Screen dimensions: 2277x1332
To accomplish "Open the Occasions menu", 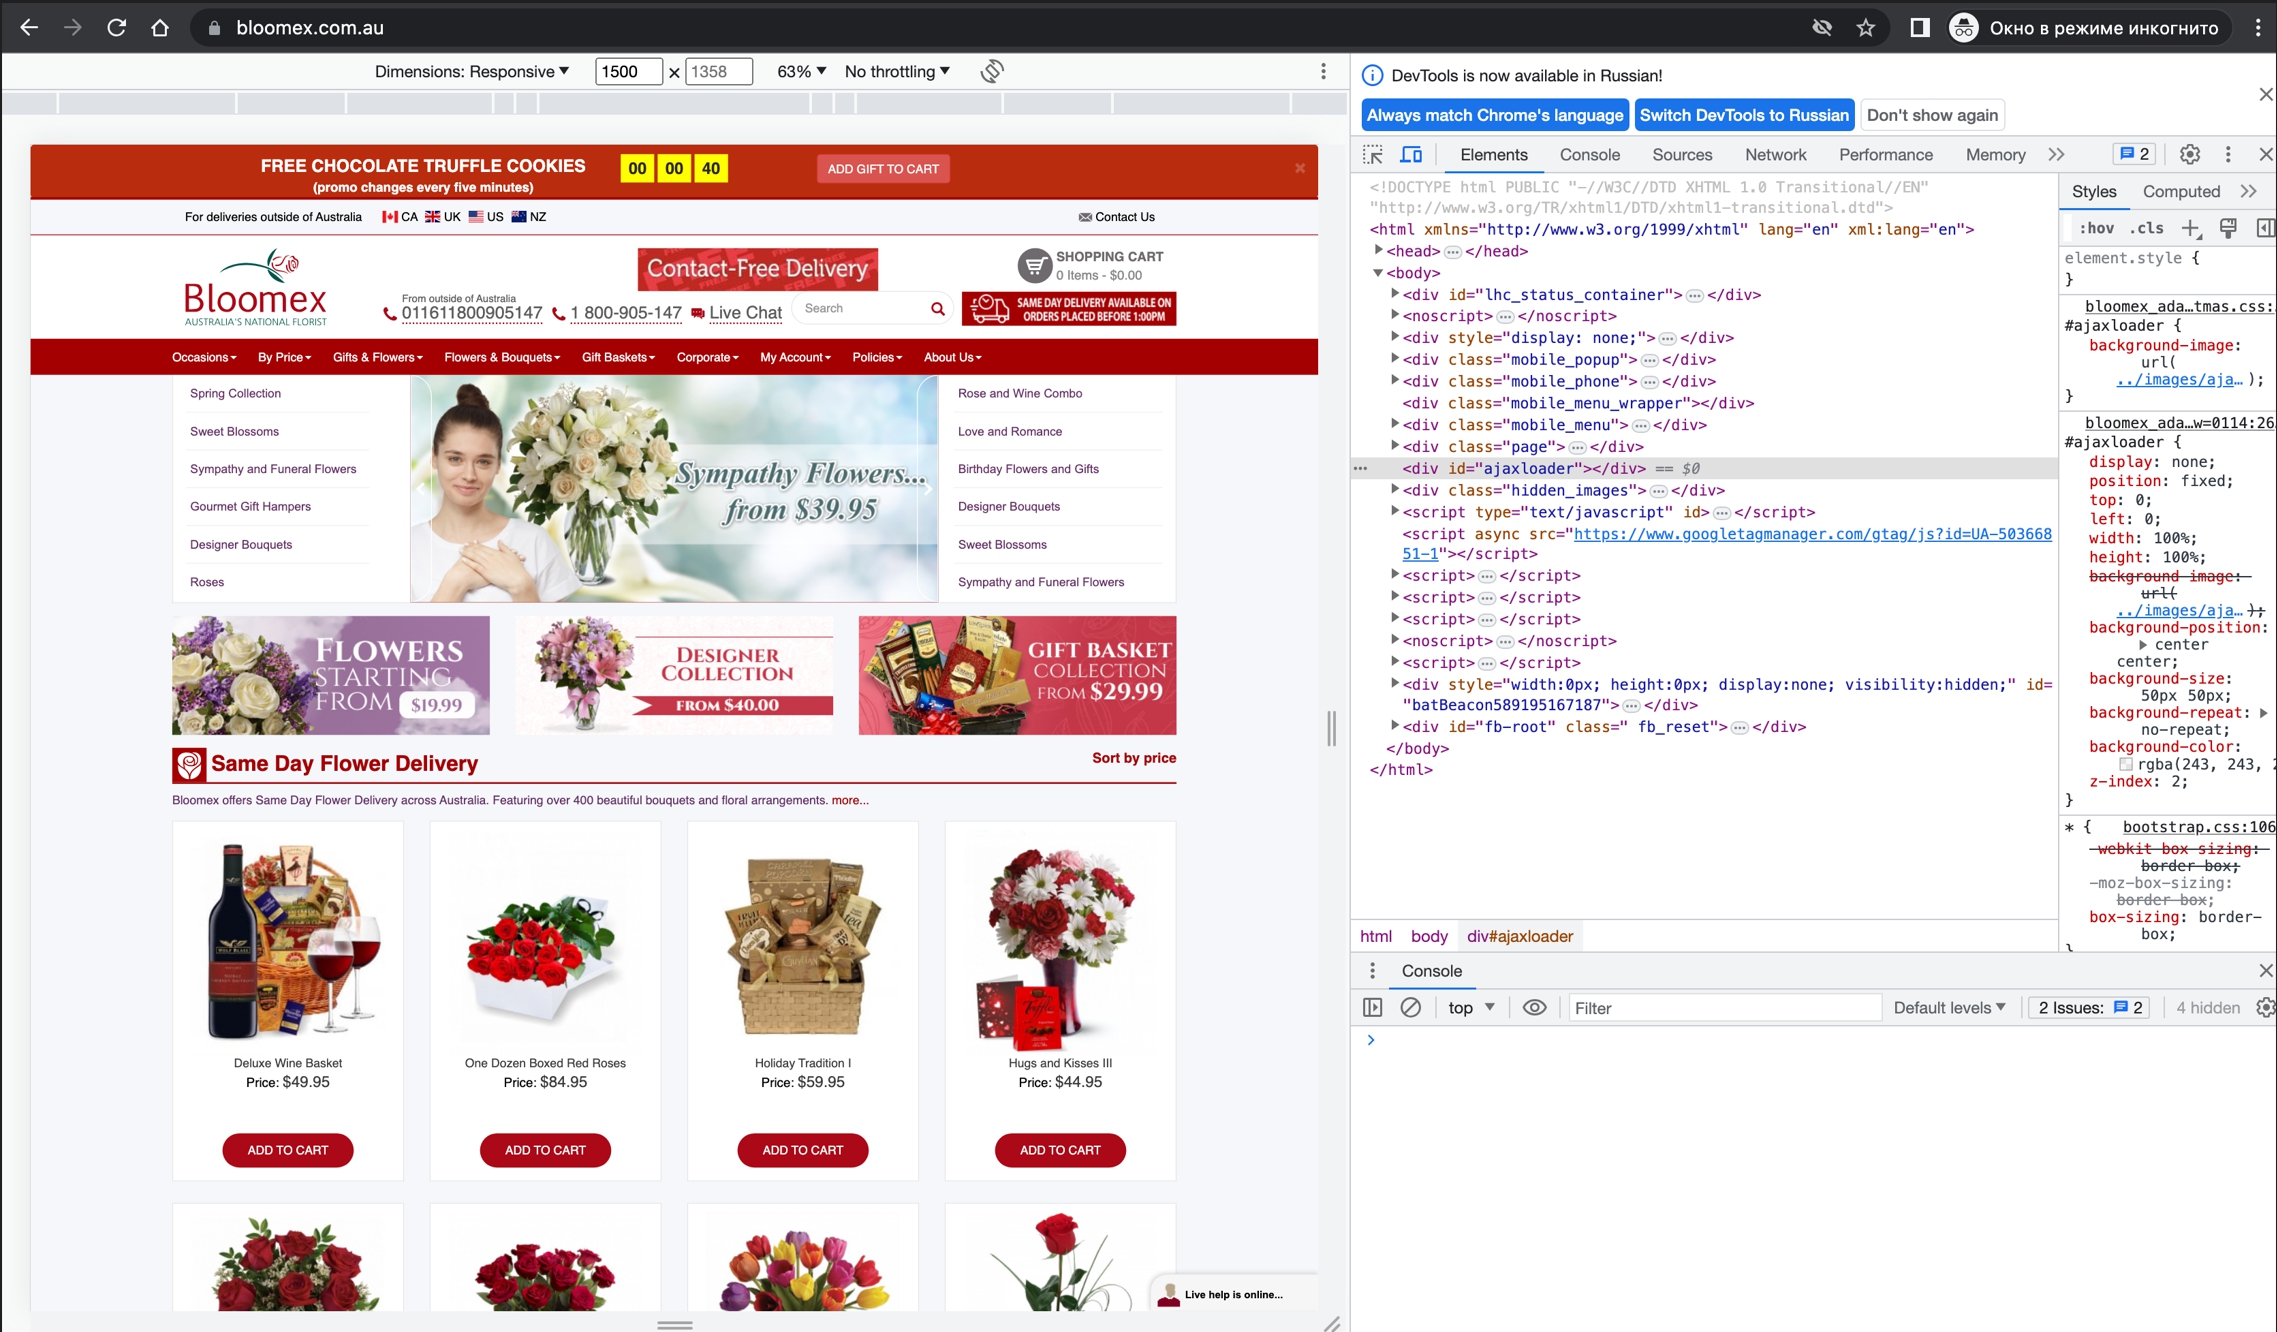I will tap(204, 357).
